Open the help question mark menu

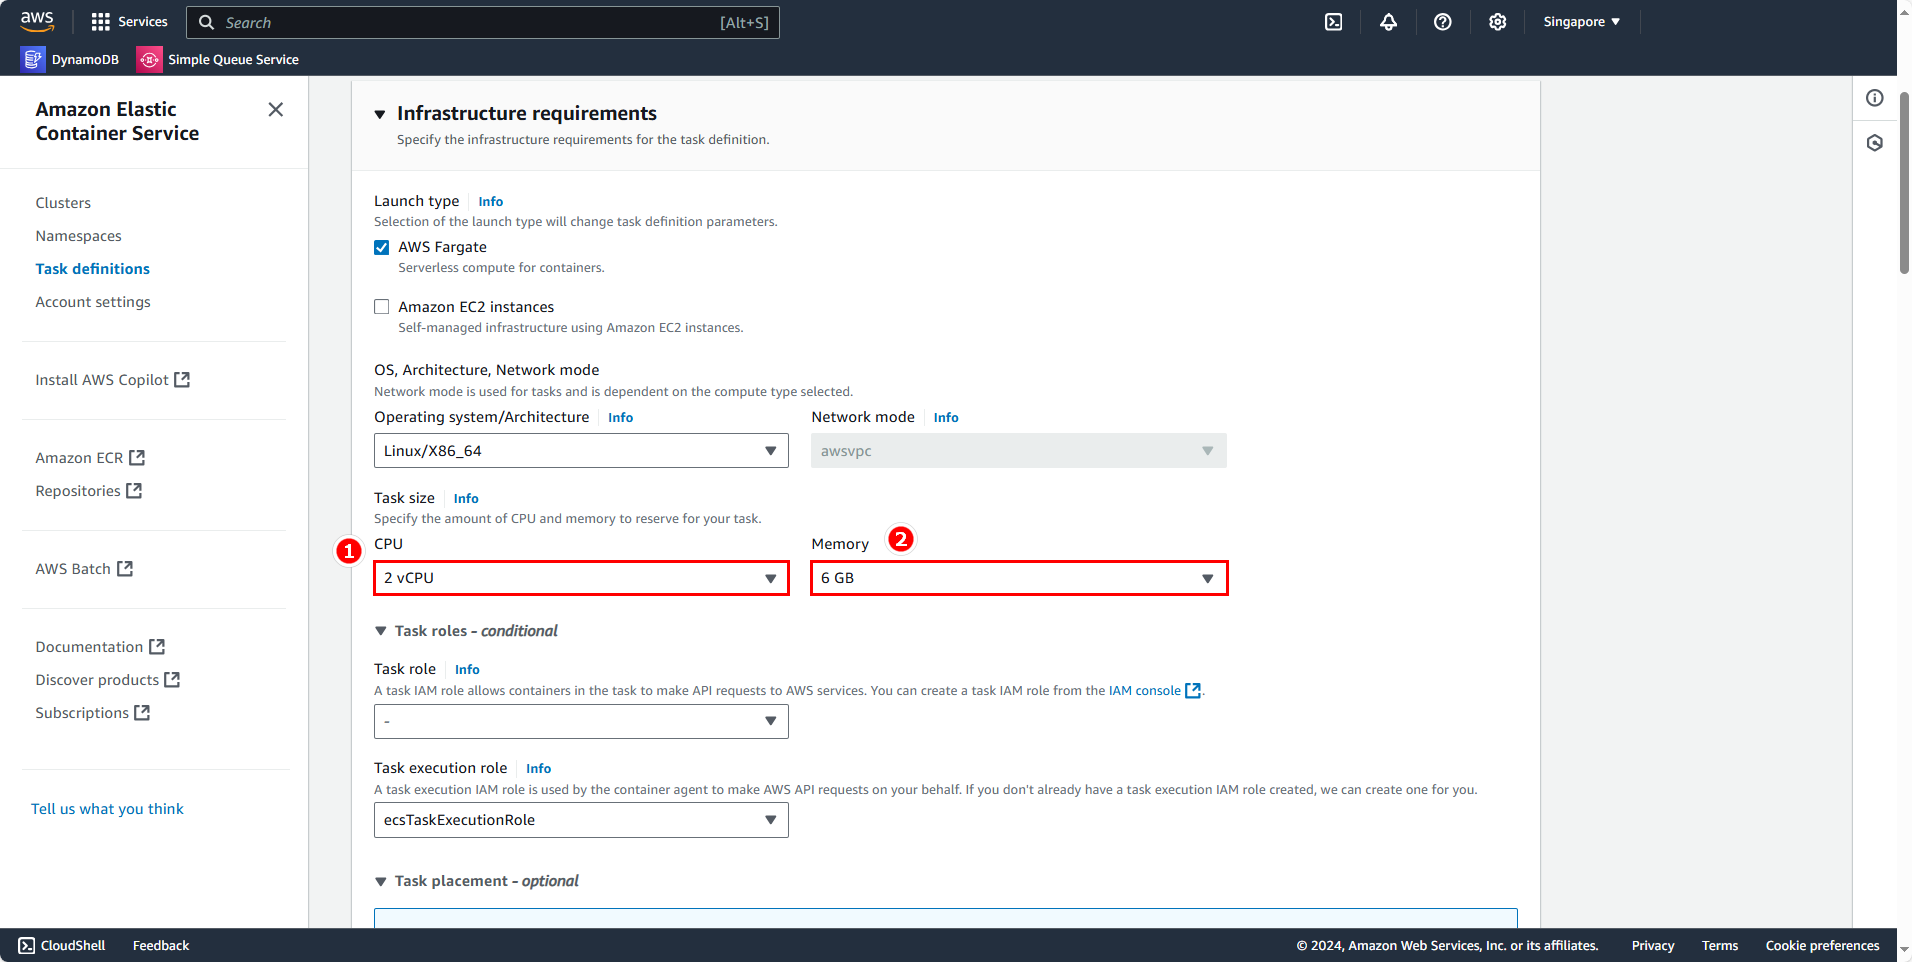pos(1442,22)
